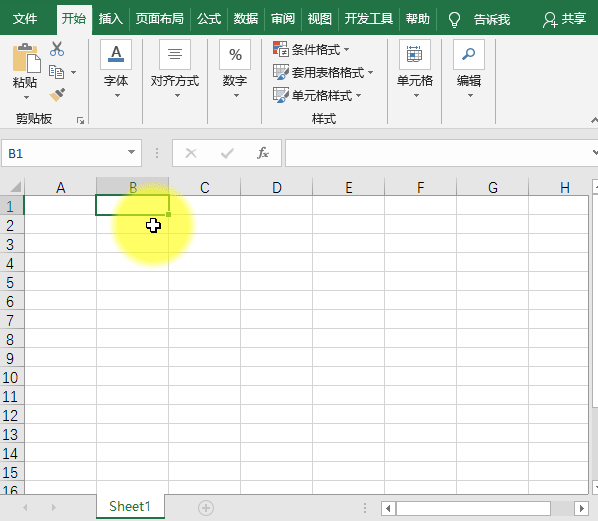Click the 单元格样式 cell styles icon

coord(281,95)
